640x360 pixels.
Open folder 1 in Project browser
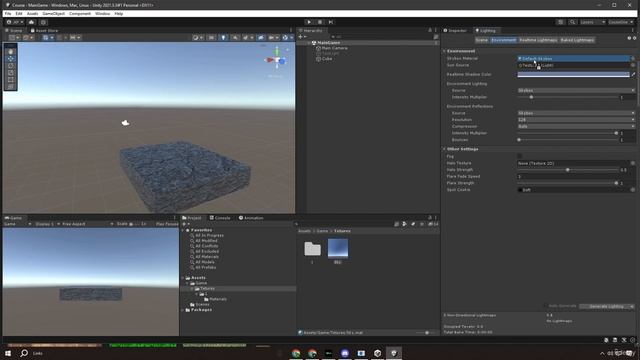point(312,249)
